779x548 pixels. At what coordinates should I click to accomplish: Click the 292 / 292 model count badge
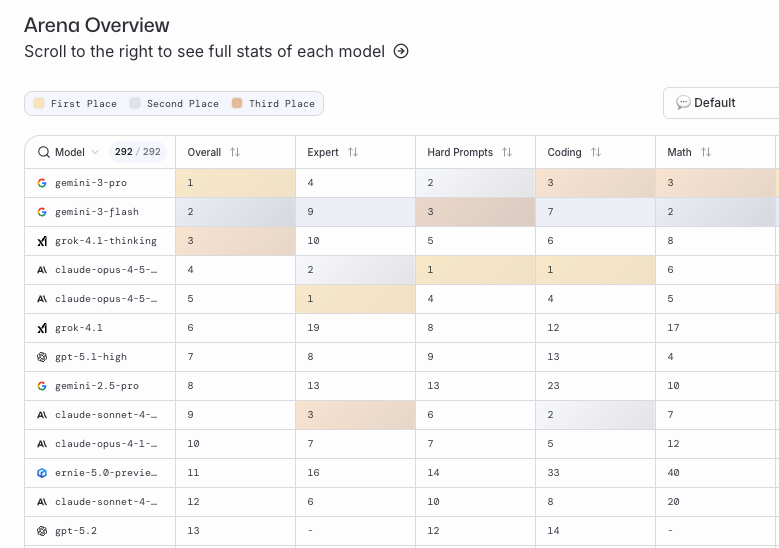(x=138, y=152)
